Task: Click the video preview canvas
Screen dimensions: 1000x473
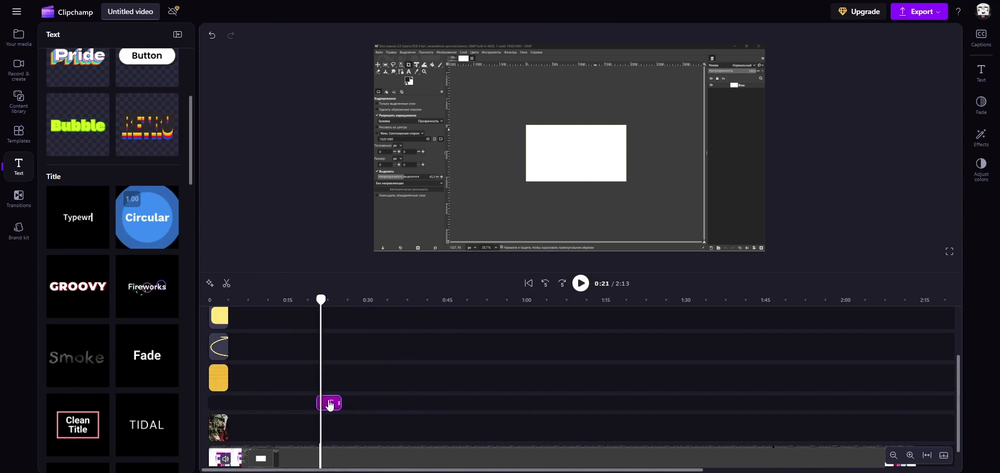Action: point(569,148)
